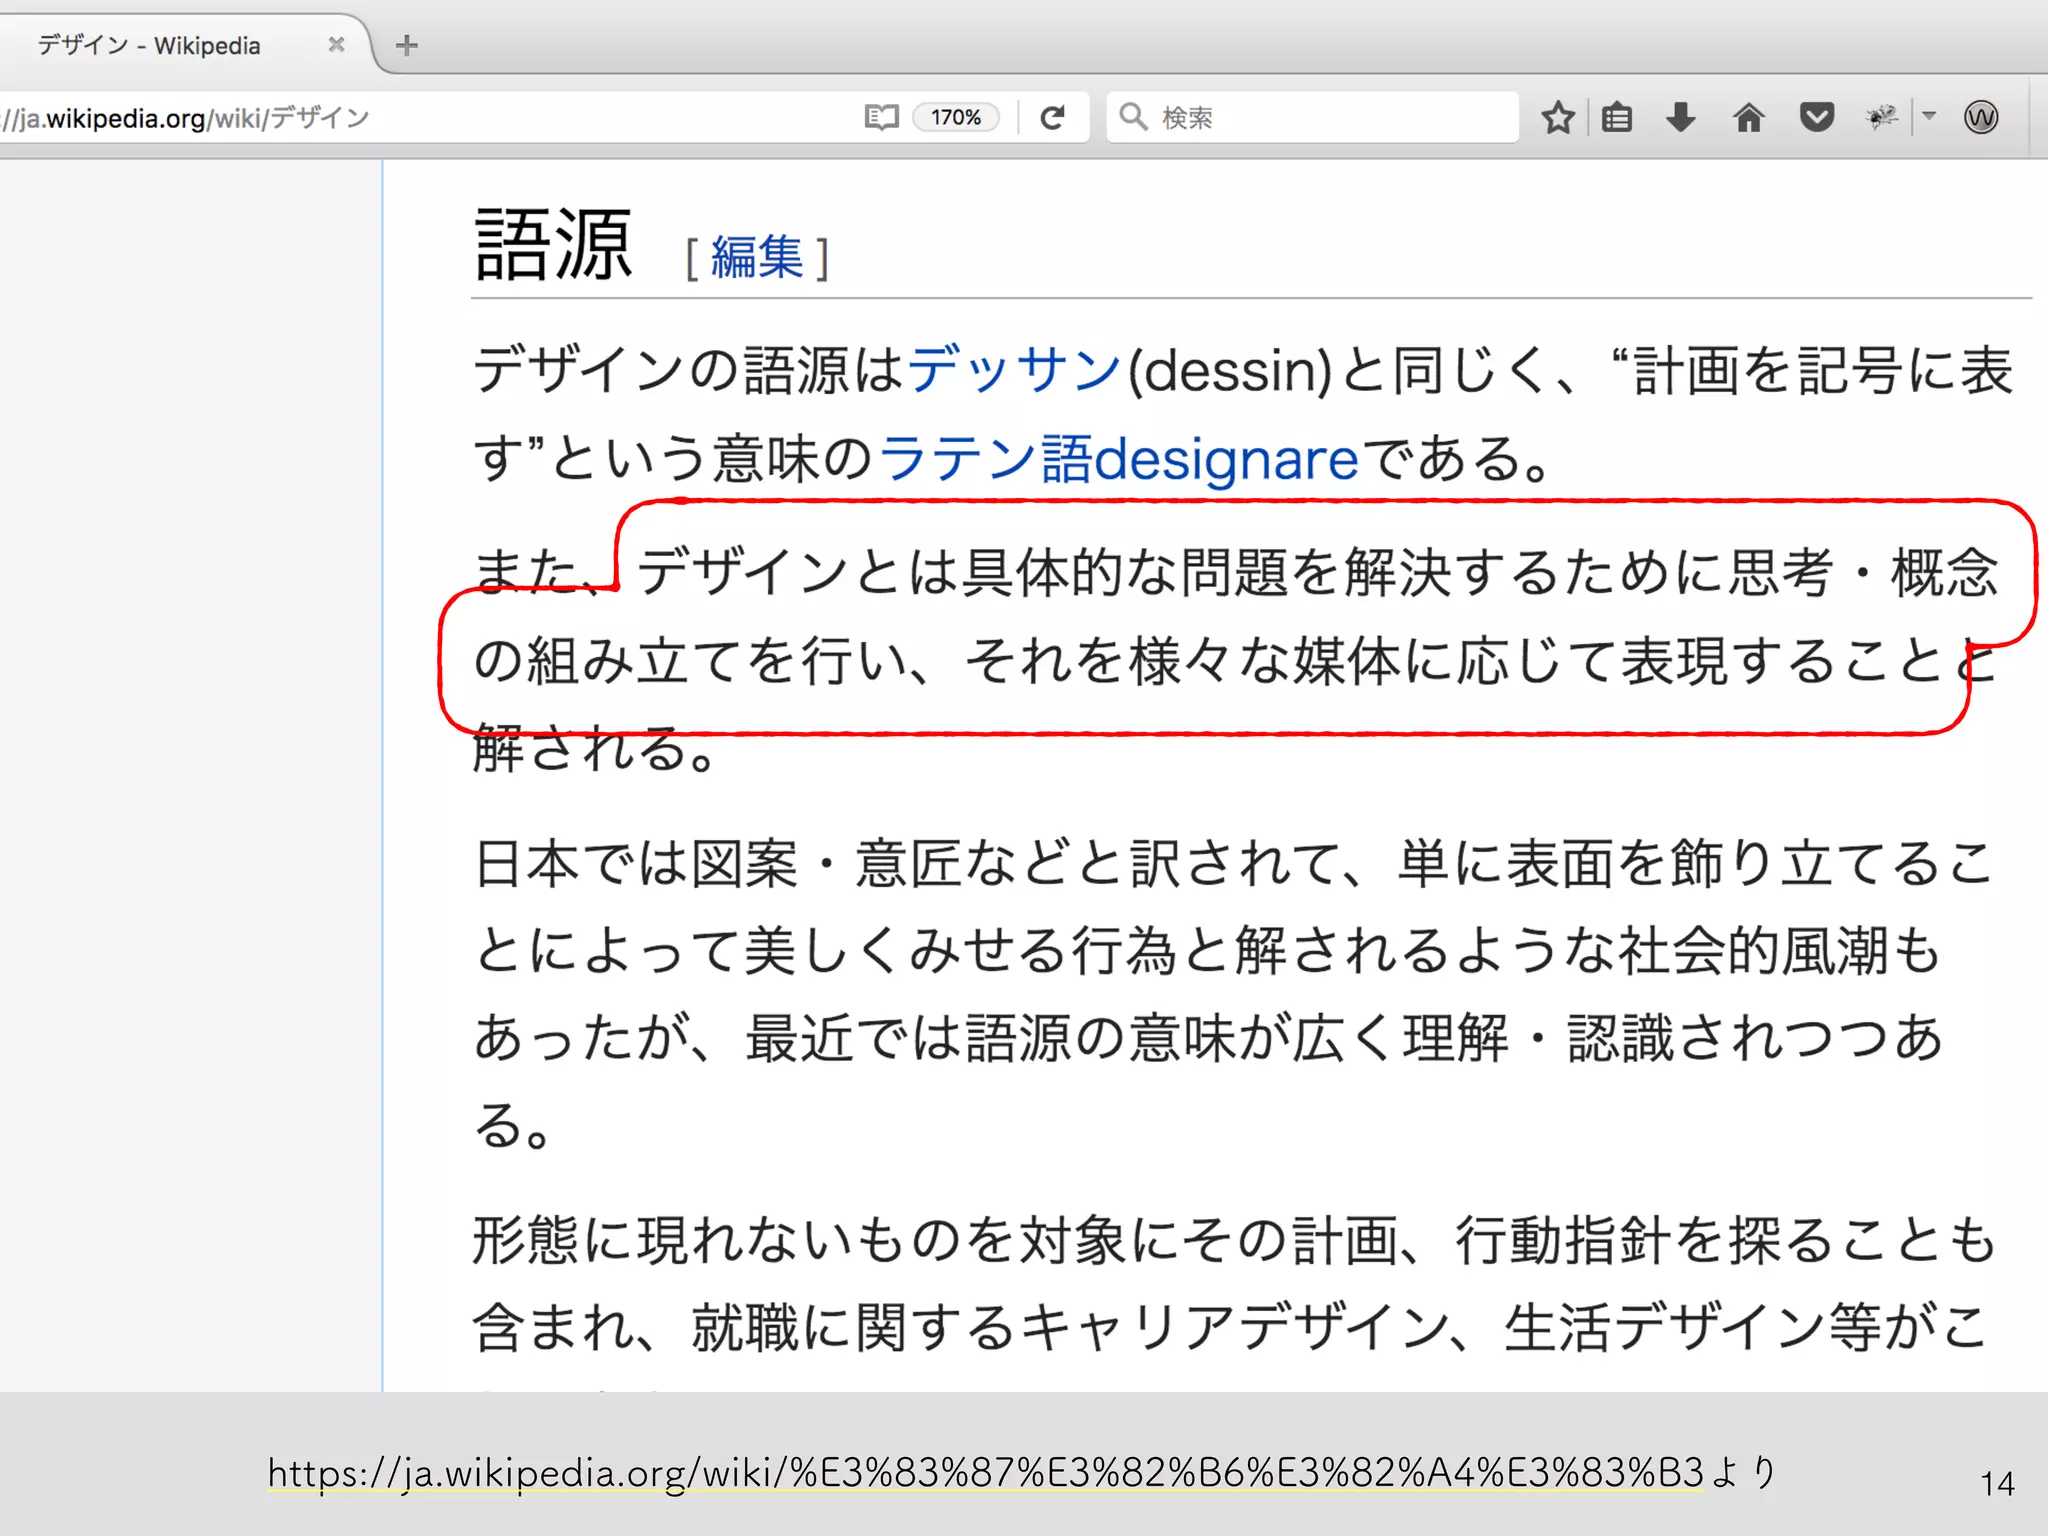Image resolution: width=2048 pixels, height=1536 pixels.
Task: Save page to Pocket icon
Action: pyautogui.click(x=1816, y=118)
